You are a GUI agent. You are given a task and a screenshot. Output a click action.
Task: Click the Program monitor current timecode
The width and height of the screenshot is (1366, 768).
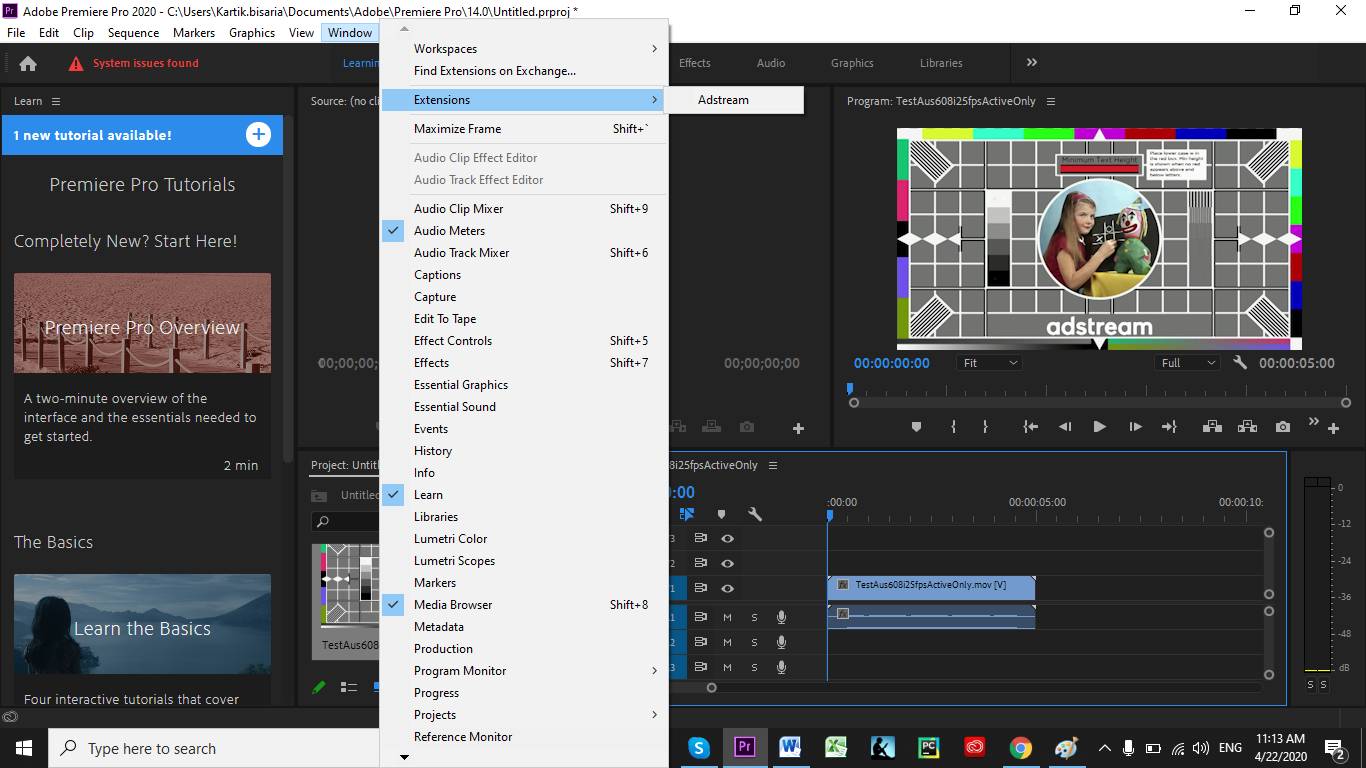tap(892, 363)
